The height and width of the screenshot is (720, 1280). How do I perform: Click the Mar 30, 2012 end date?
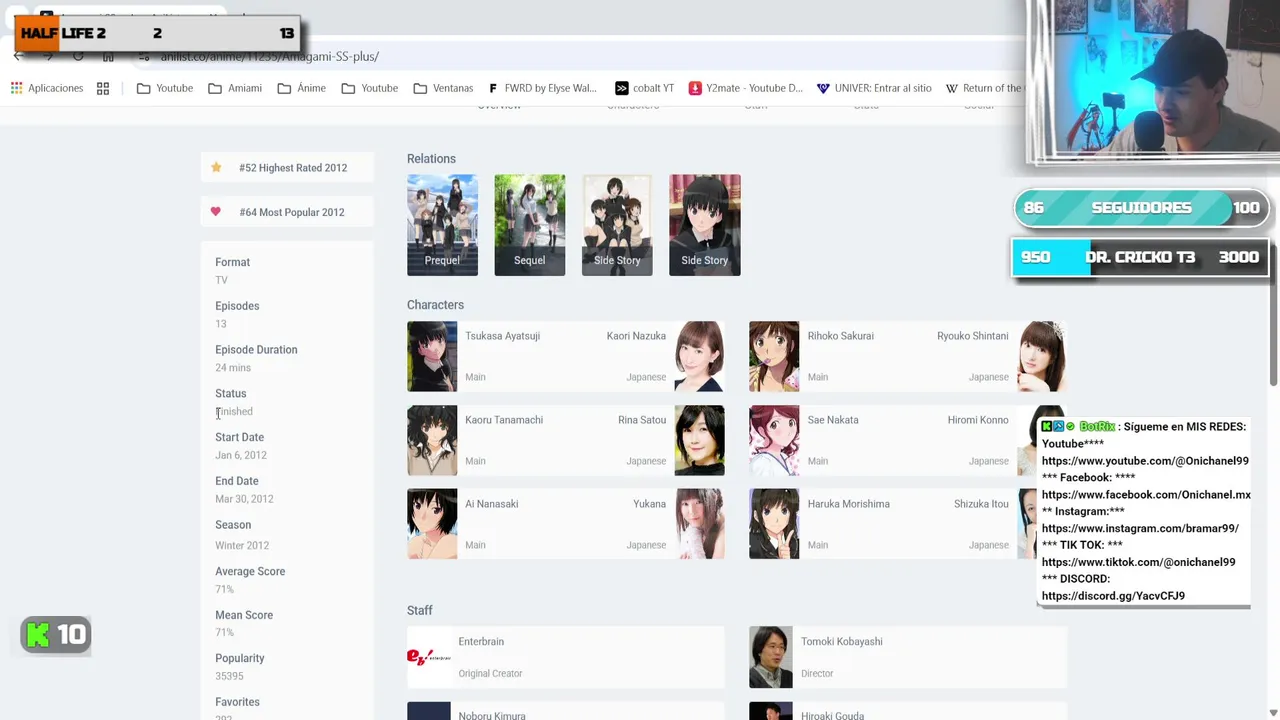coord(244,499)
